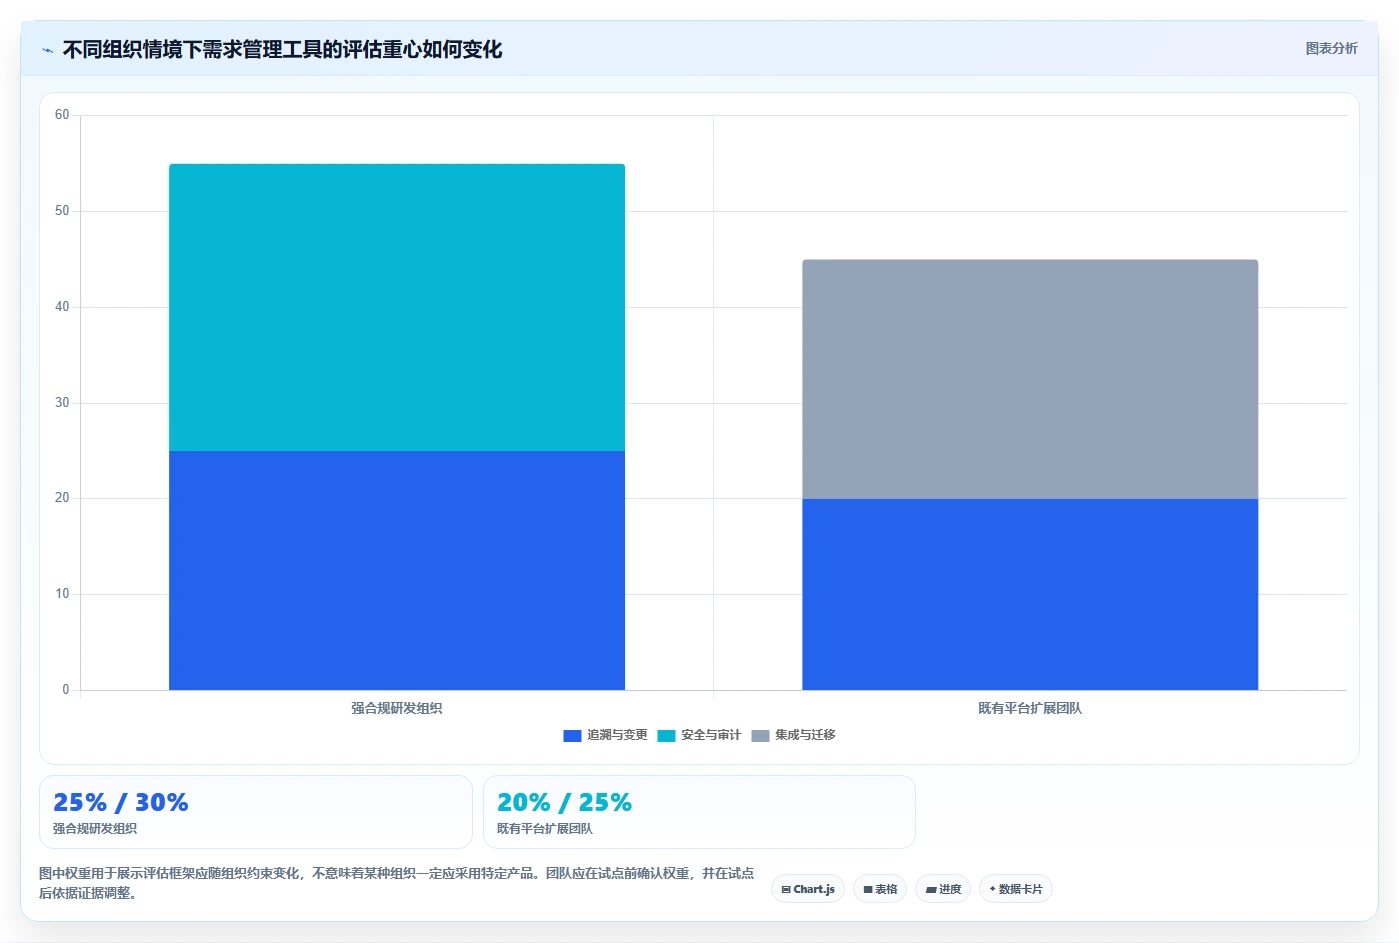Click the y-axis value 60
1399x943 pixels.
[62, 115]
